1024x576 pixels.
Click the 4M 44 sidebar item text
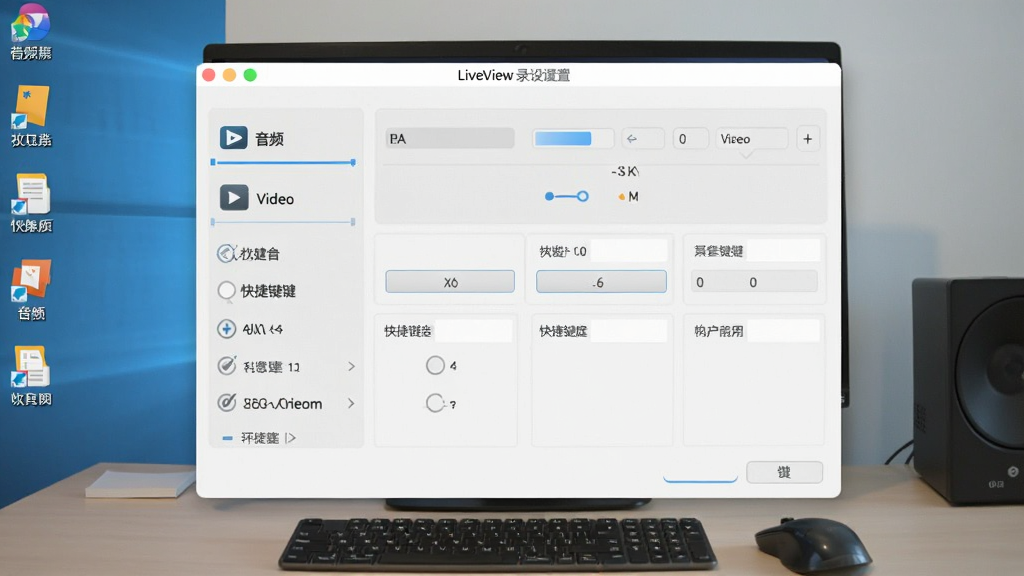click(263, 329)
